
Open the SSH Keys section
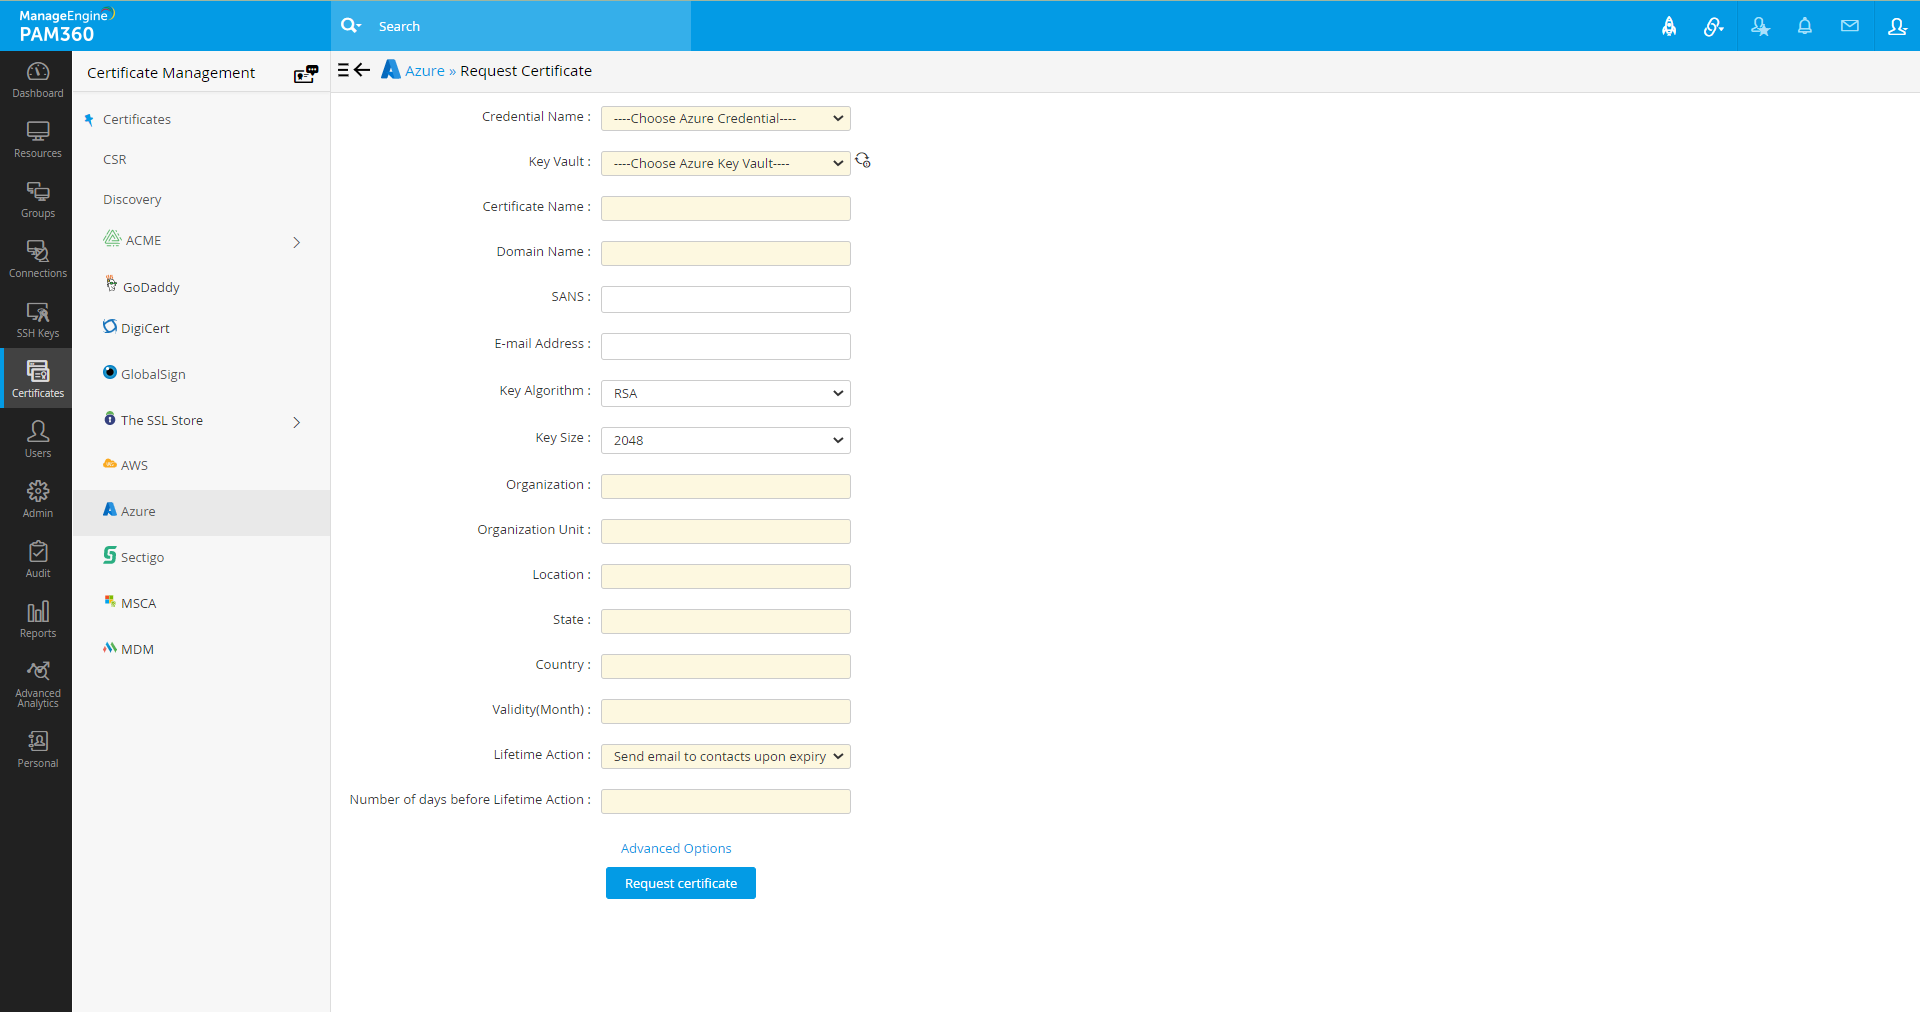tap(37, 319)
